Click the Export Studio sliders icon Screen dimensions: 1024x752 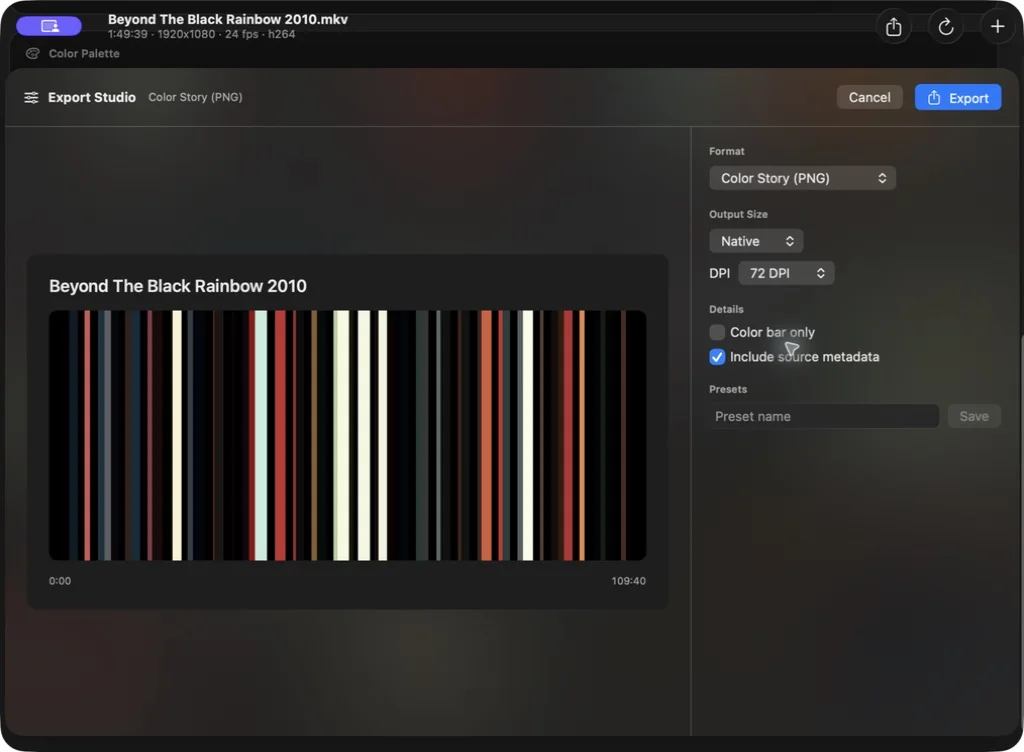tap(31, 97)
